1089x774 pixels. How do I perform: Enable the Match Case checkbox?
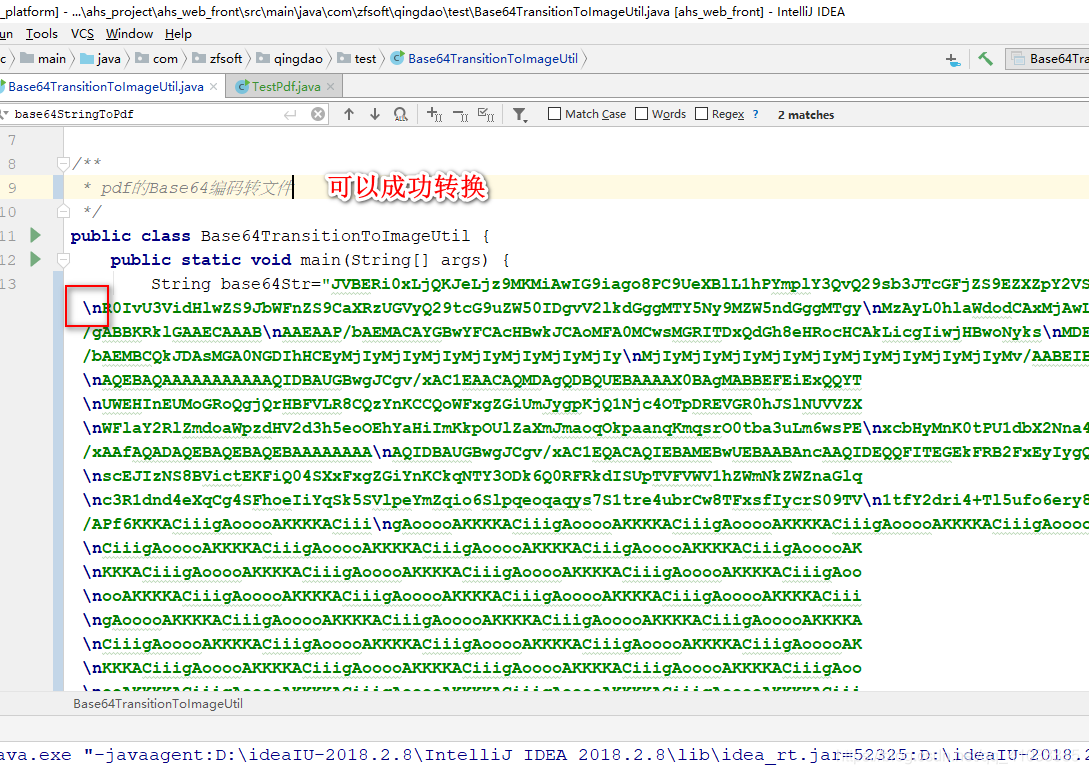click(x=554, y=114)
